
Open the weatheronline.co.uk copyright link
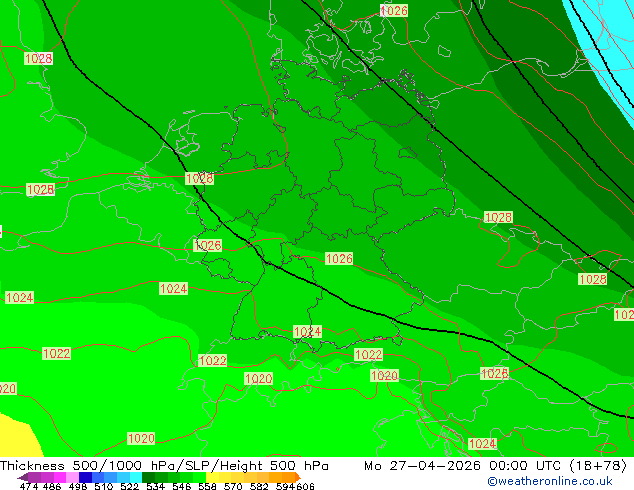550,481
